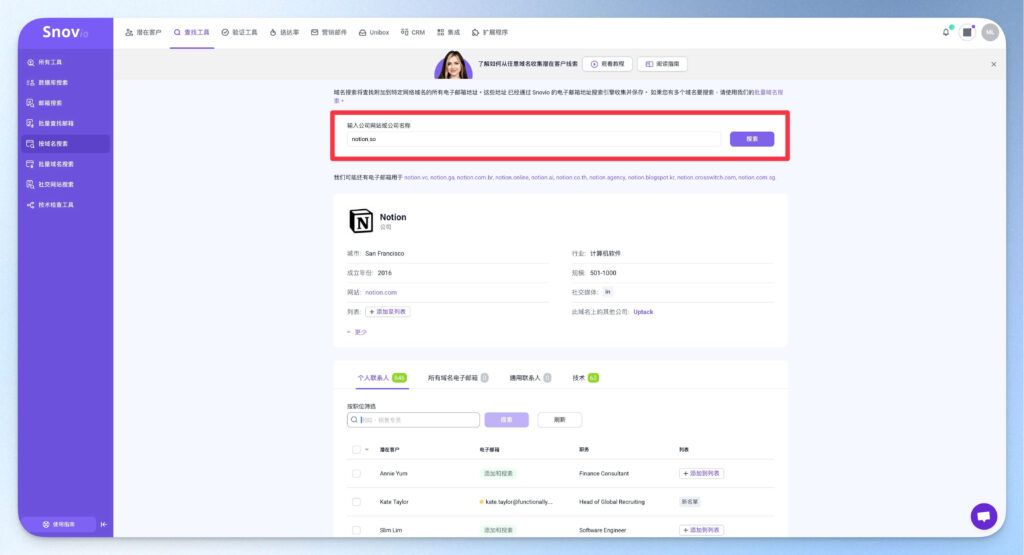Open the 扩展程序 extensions menu item
This screenshot has height=555, width=1024.
[489, 32]
